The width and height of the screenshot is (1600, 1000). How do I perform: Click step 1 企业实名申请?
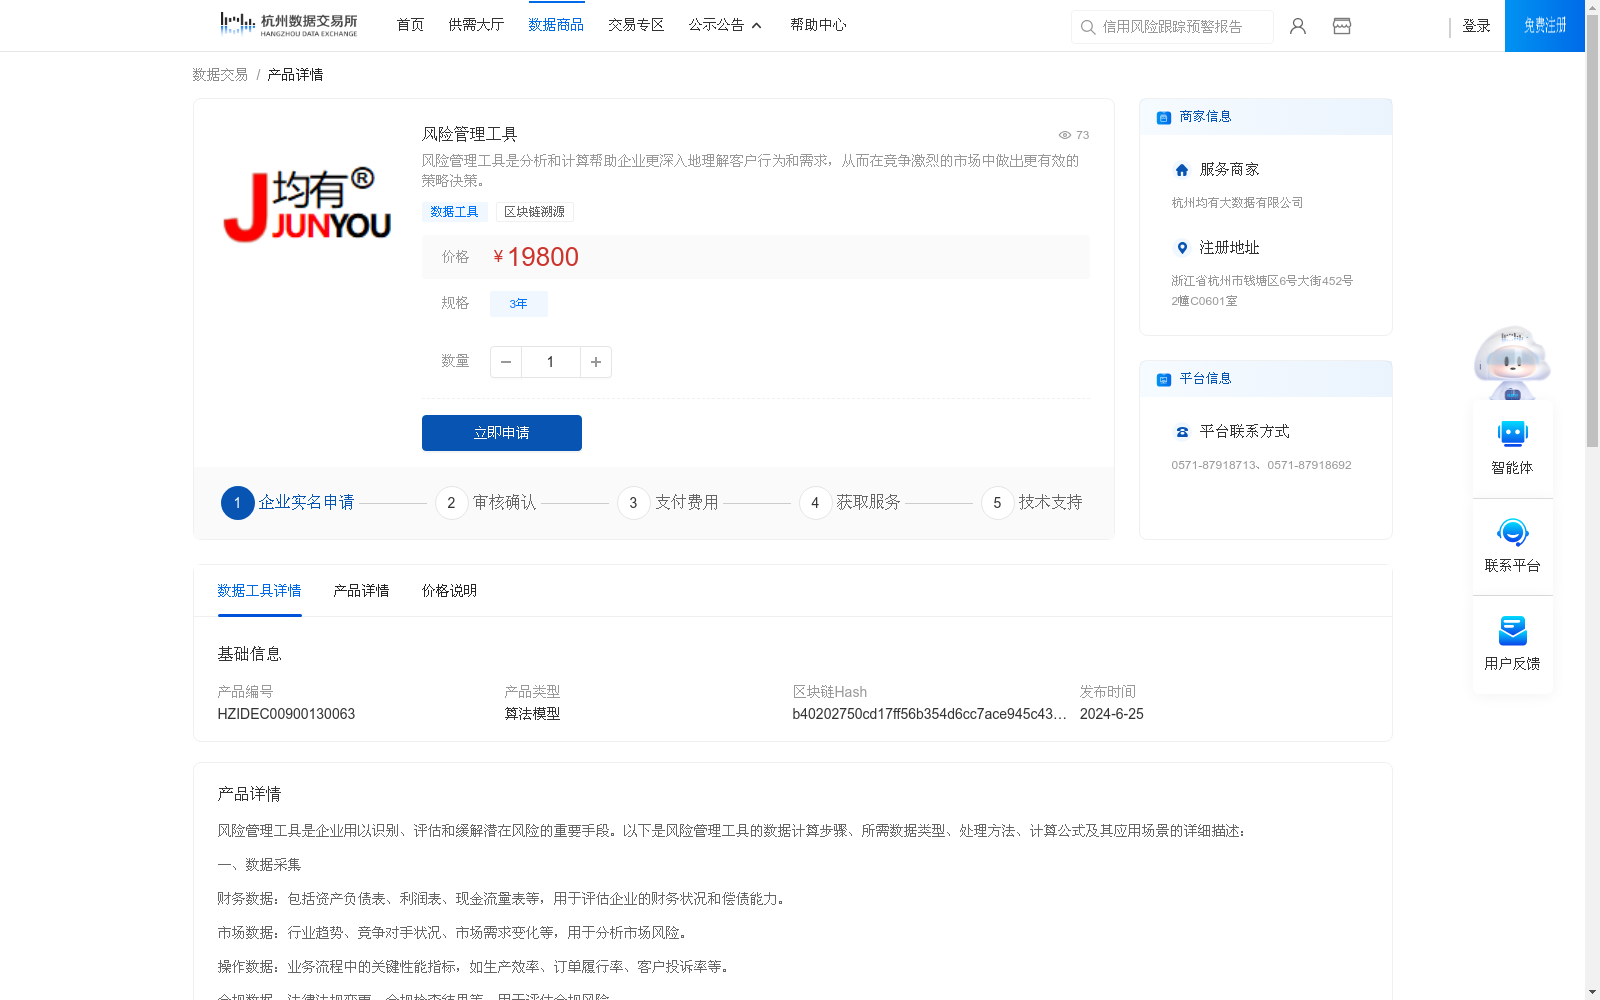click(288, 503)
